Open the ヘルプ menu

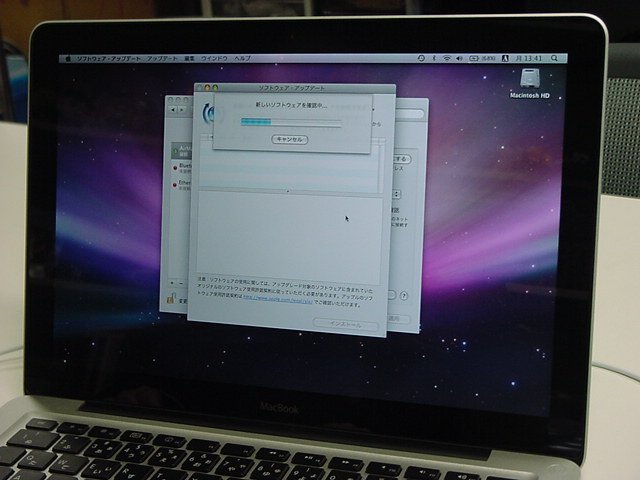coord(242,58)
